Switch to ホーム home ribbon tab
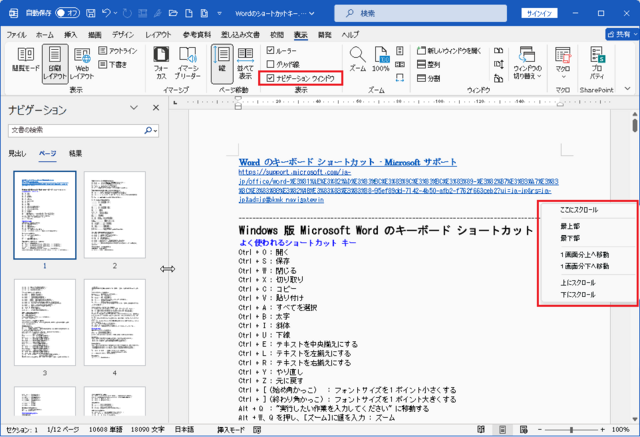 pos(44,35)
